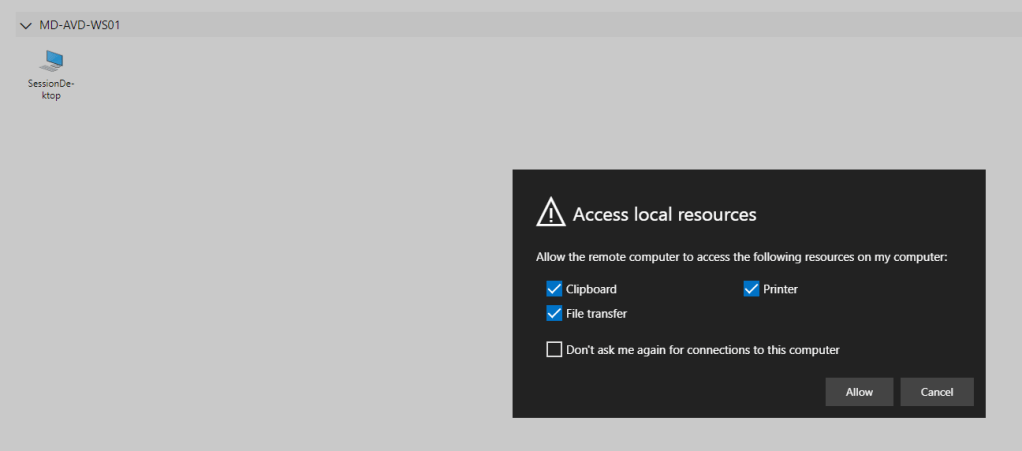Screen dimensions: 1022x451
Task: Click the Printer option label
Action: pos(780,289)
